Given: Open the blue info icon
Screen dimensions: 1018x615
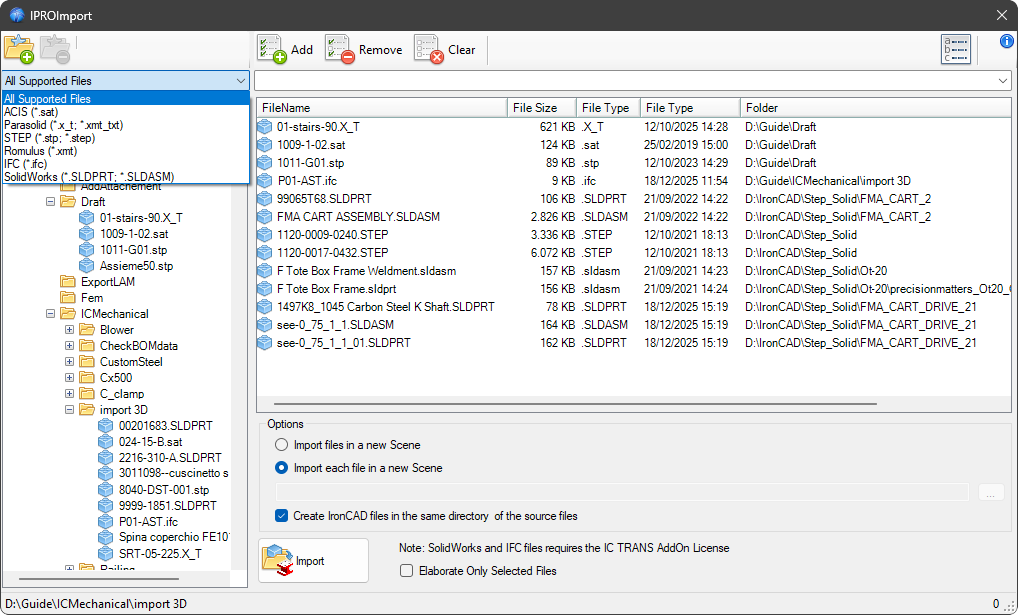Looking at the screenshot, I should 1007,41.
